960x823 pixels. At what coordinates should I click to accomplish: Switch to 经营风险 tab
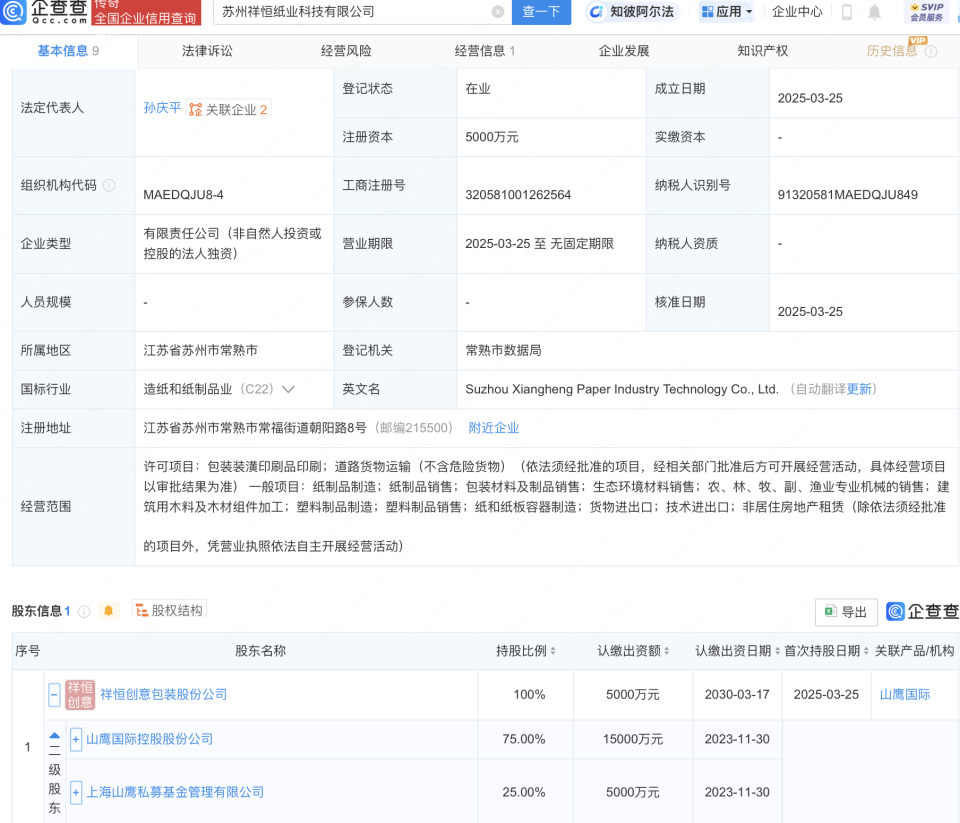pyautogui.click(x=346, y=51)
